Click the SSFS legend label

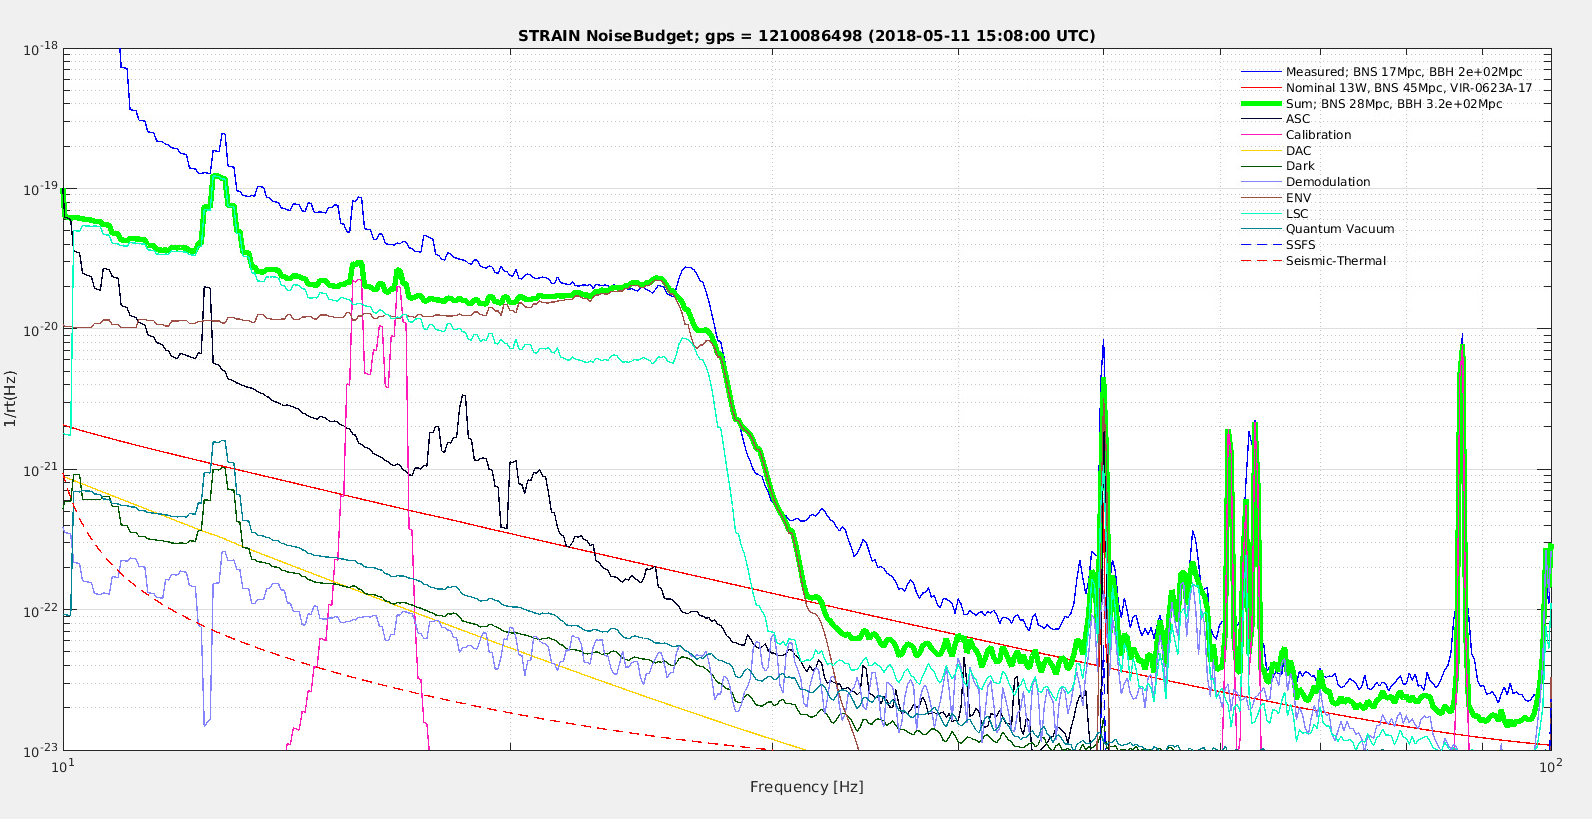1301,245
